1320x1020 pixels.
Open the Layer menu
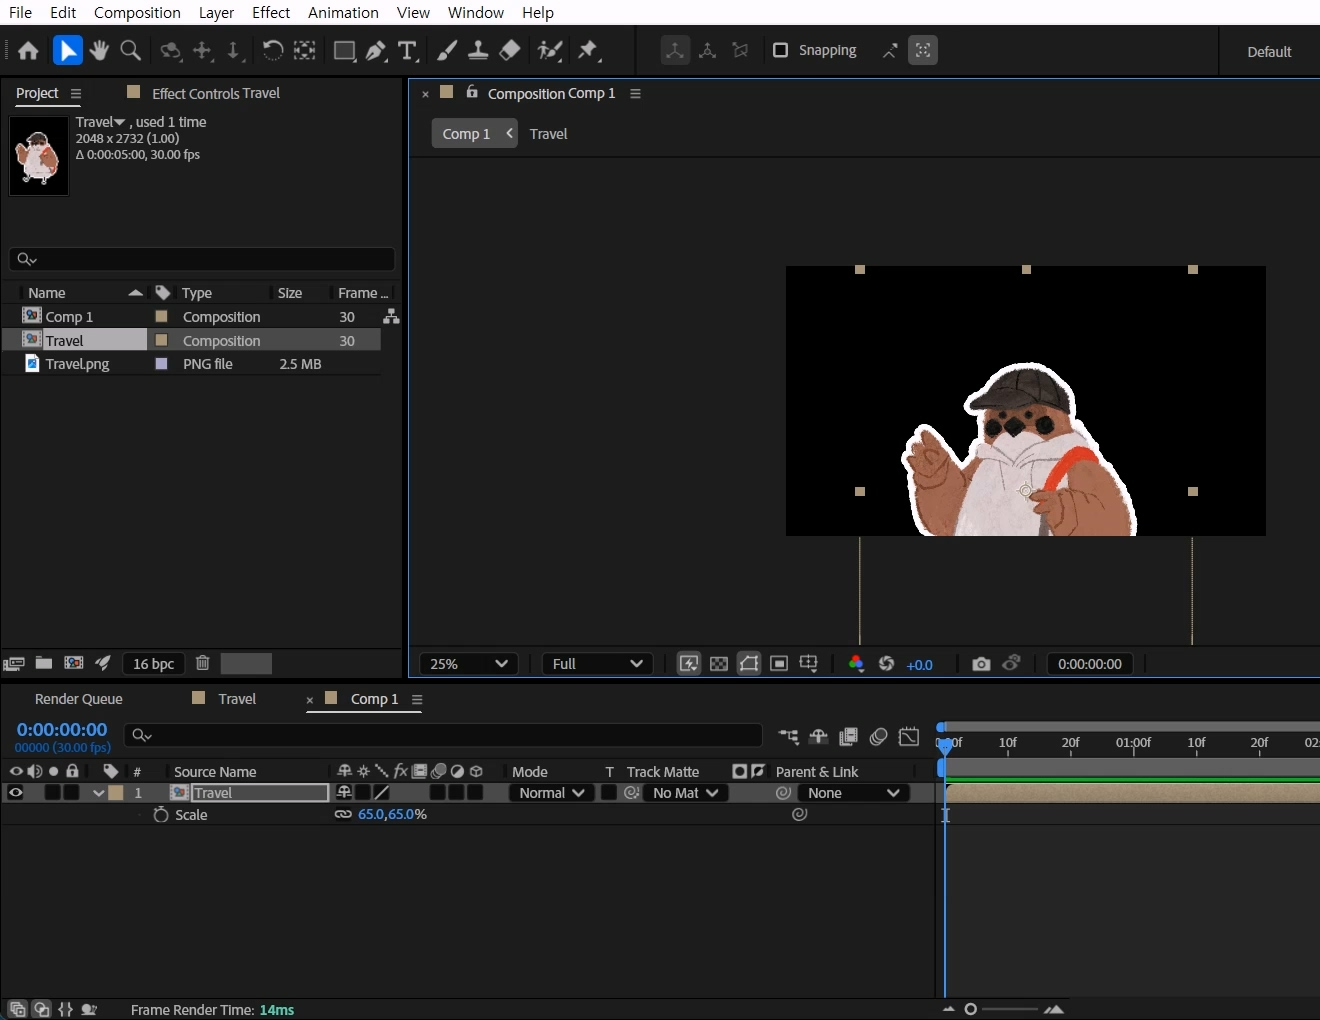click(216, 12)
